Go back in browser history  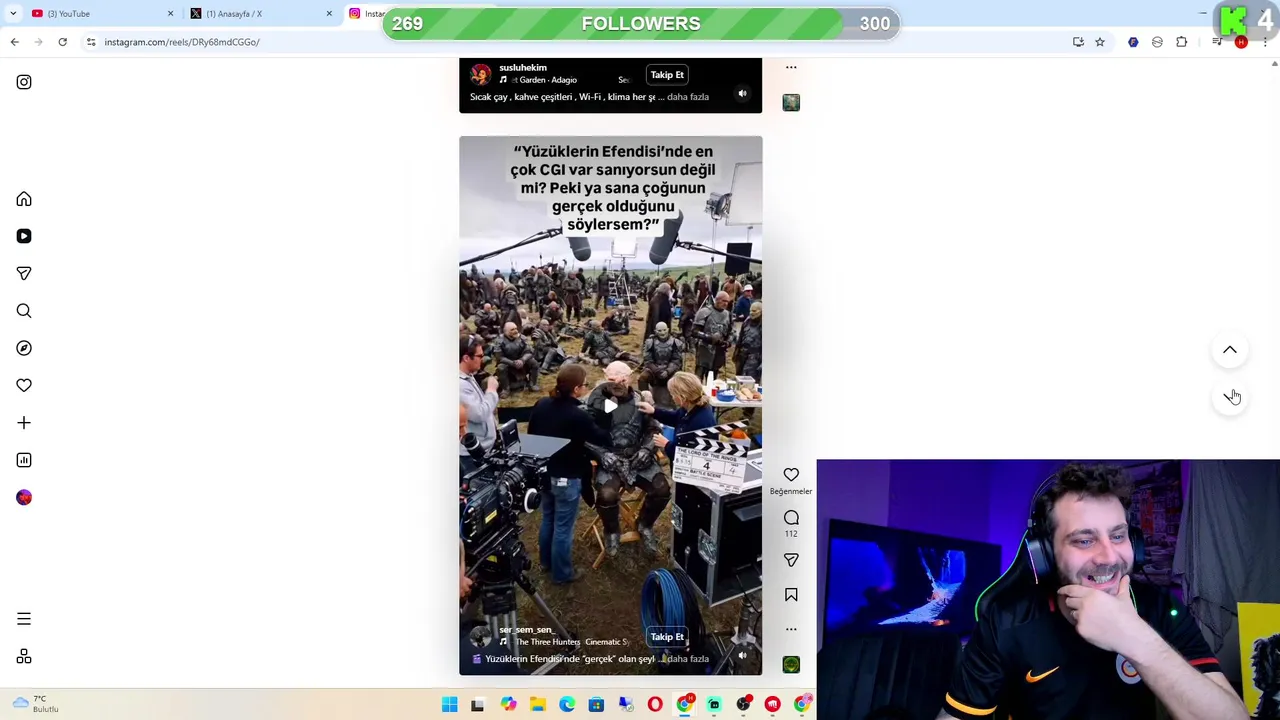click(x=15, y=42)
